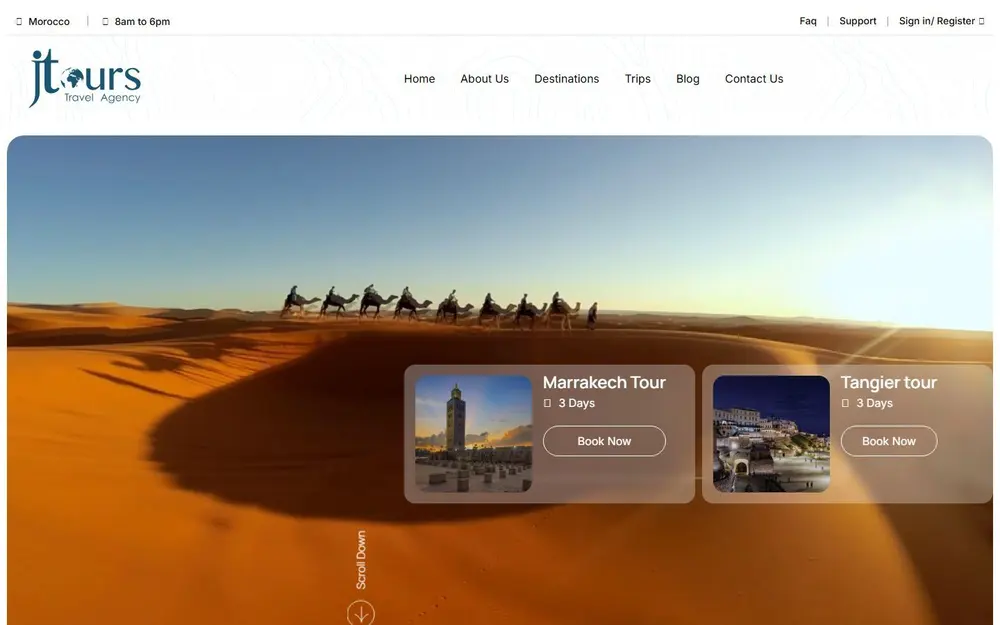This screenshot has width=1000, height=625.
Task: Click the location icon beside Morocco
Action: pyautogui.click(x=19, y=21)
